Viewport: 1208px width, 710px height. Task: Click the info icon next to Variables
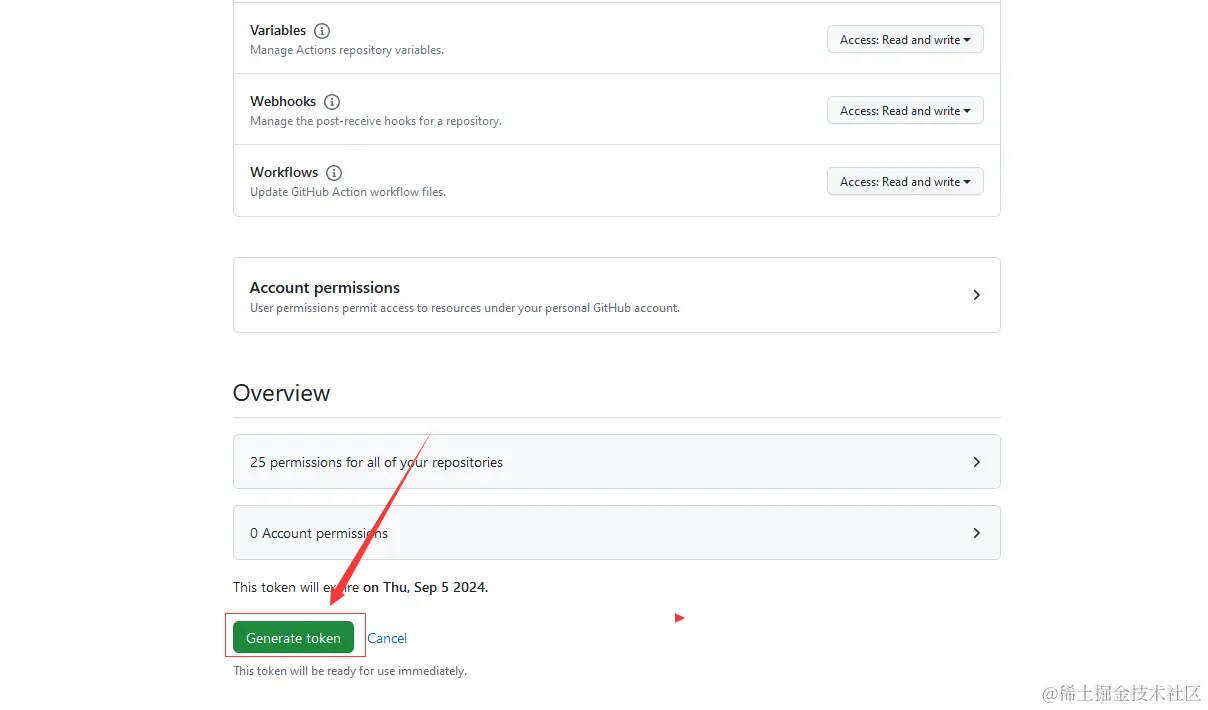(x=322, y=31)
